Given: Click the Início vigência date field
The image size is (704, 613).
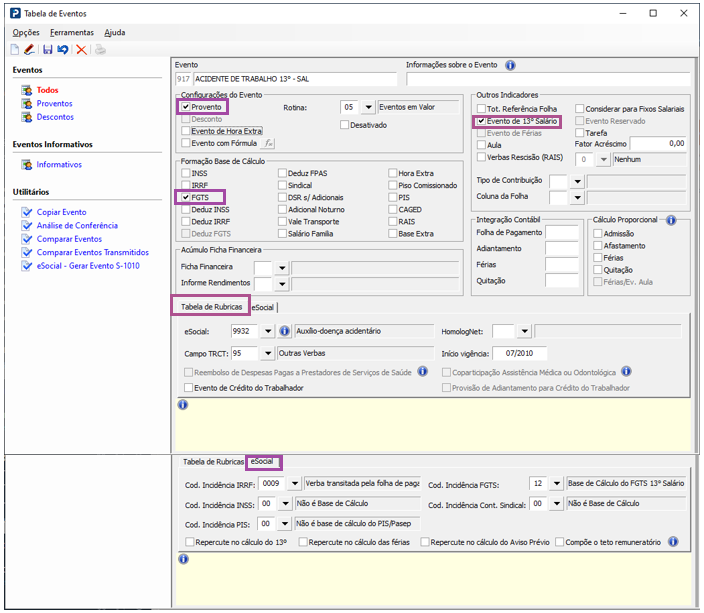Looking at the screenshot, I should [519, 353].
